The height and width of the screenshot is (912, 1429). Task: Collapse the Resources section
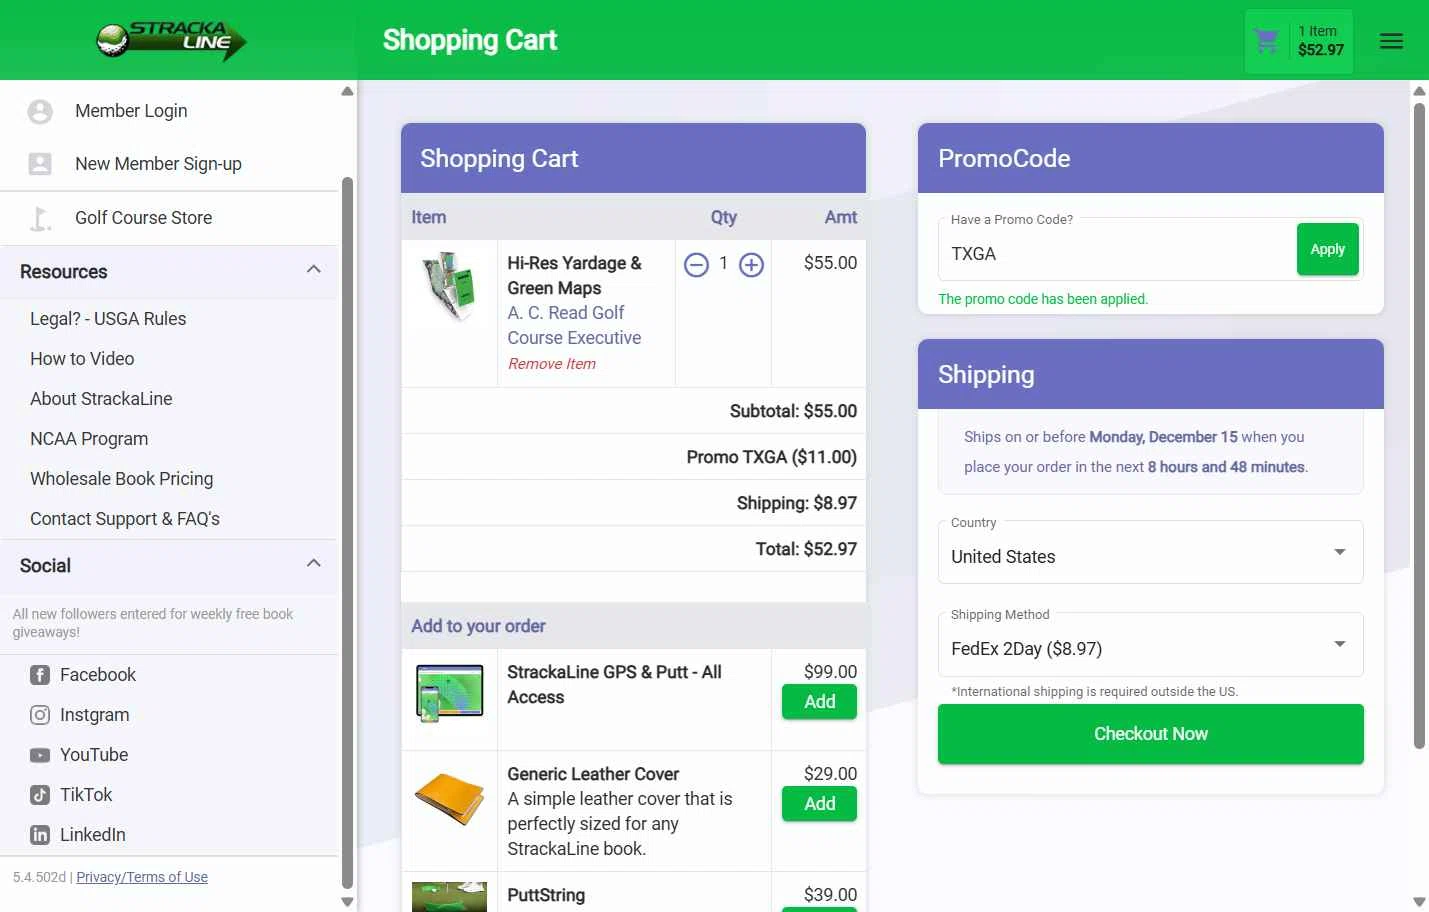(x=313, y=270)
